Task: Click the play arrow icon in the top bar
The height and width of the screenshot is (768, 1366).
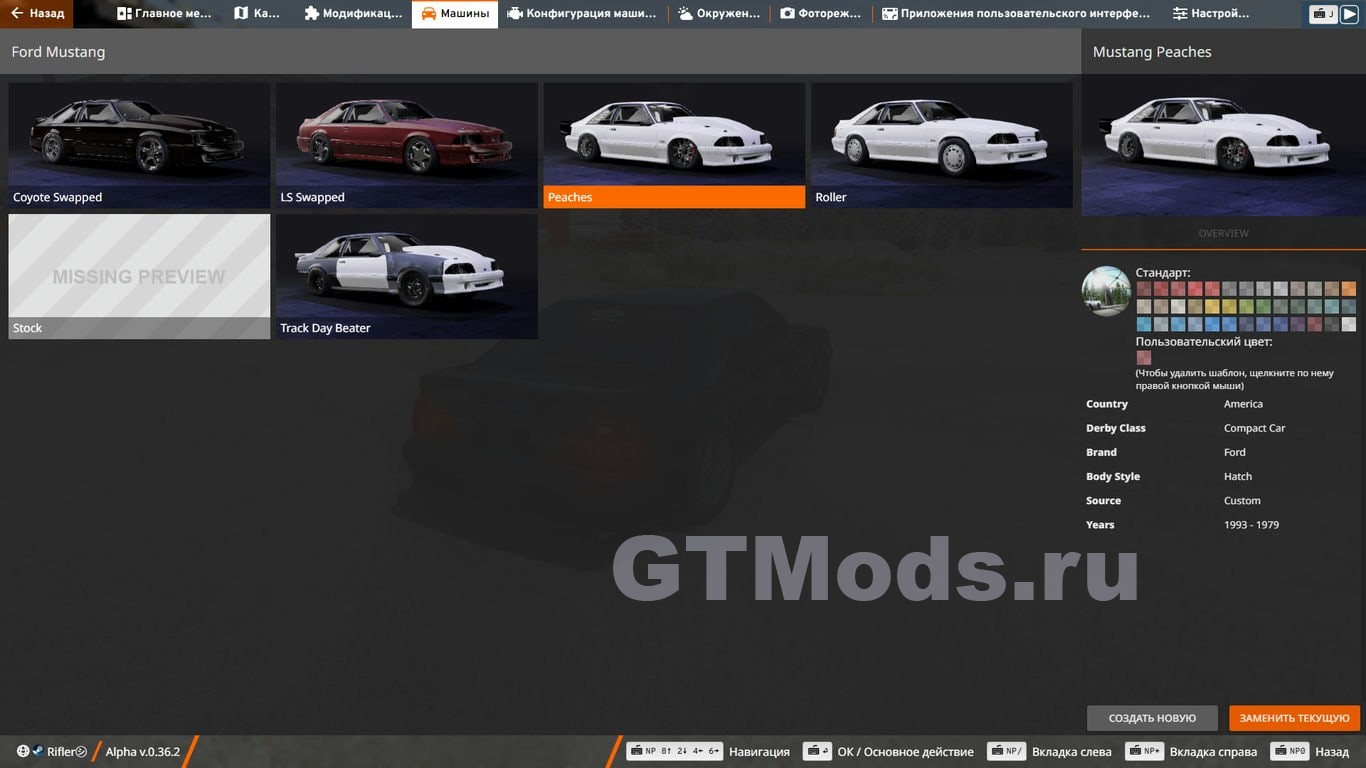Action: (x=1351, y=14)
